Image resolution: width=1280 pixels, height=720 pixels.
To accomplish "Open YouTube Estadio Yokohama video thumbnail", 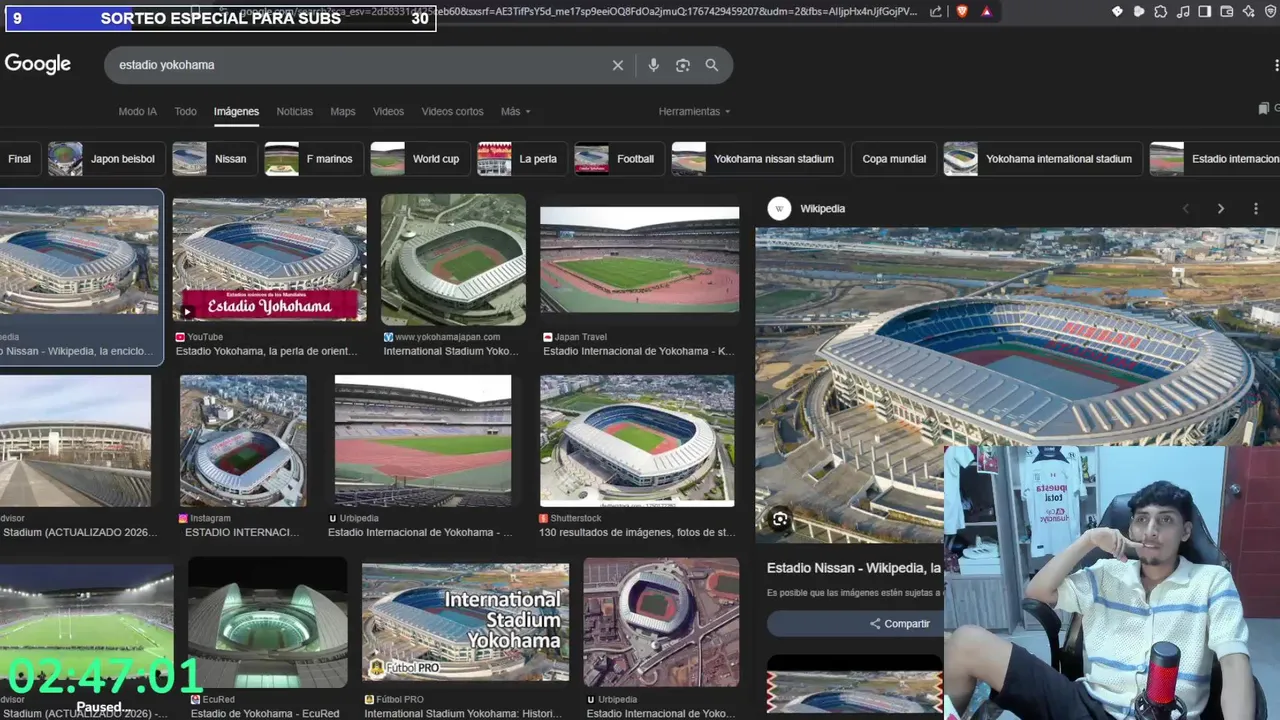I will pyautogui.click(x=269, y=260).
